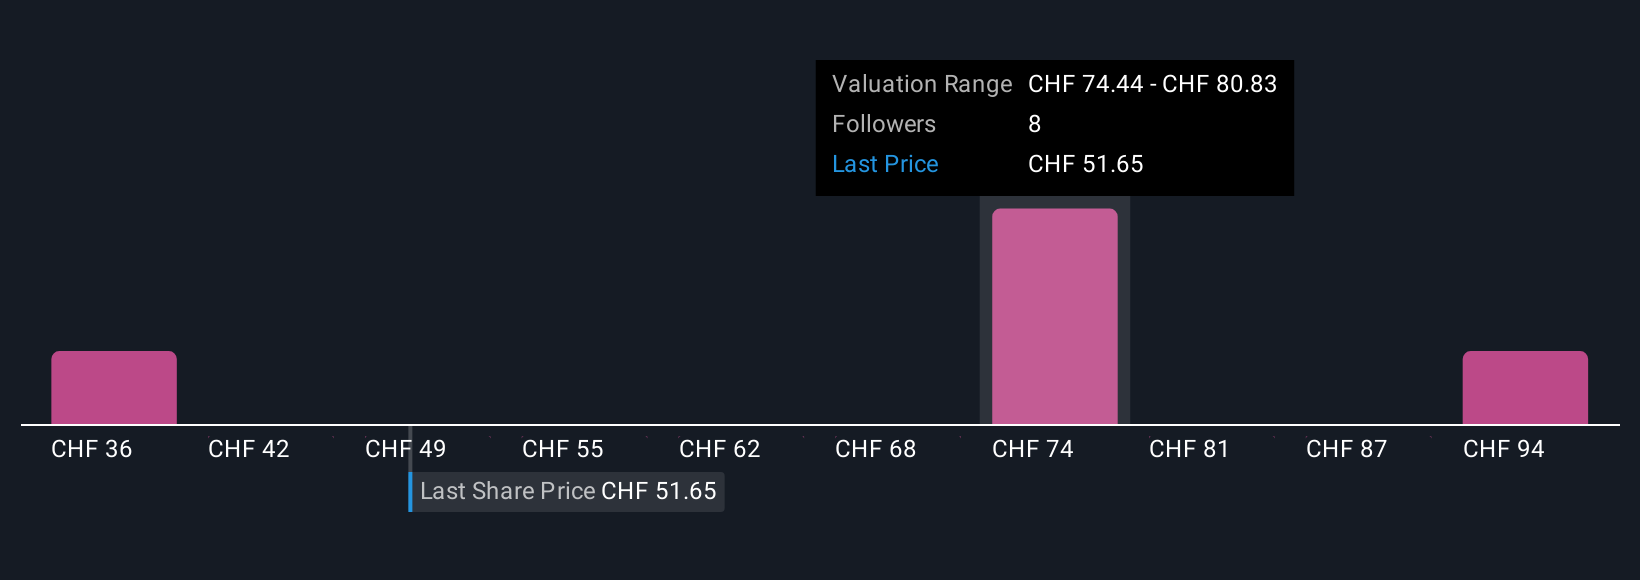Click the CHF 94 axis label
Image resolution: width=1640 pixels, height=580 pixels.
tap(1504, 449)
